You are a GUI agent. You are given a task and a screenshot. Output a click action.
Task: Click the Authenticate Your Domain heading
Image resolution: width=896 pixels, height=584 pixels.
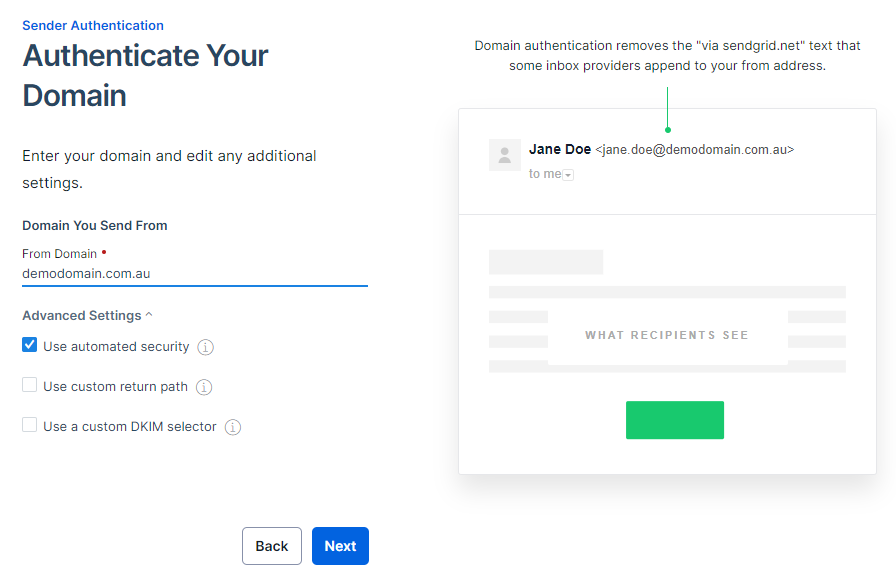(x=146, y=75)
